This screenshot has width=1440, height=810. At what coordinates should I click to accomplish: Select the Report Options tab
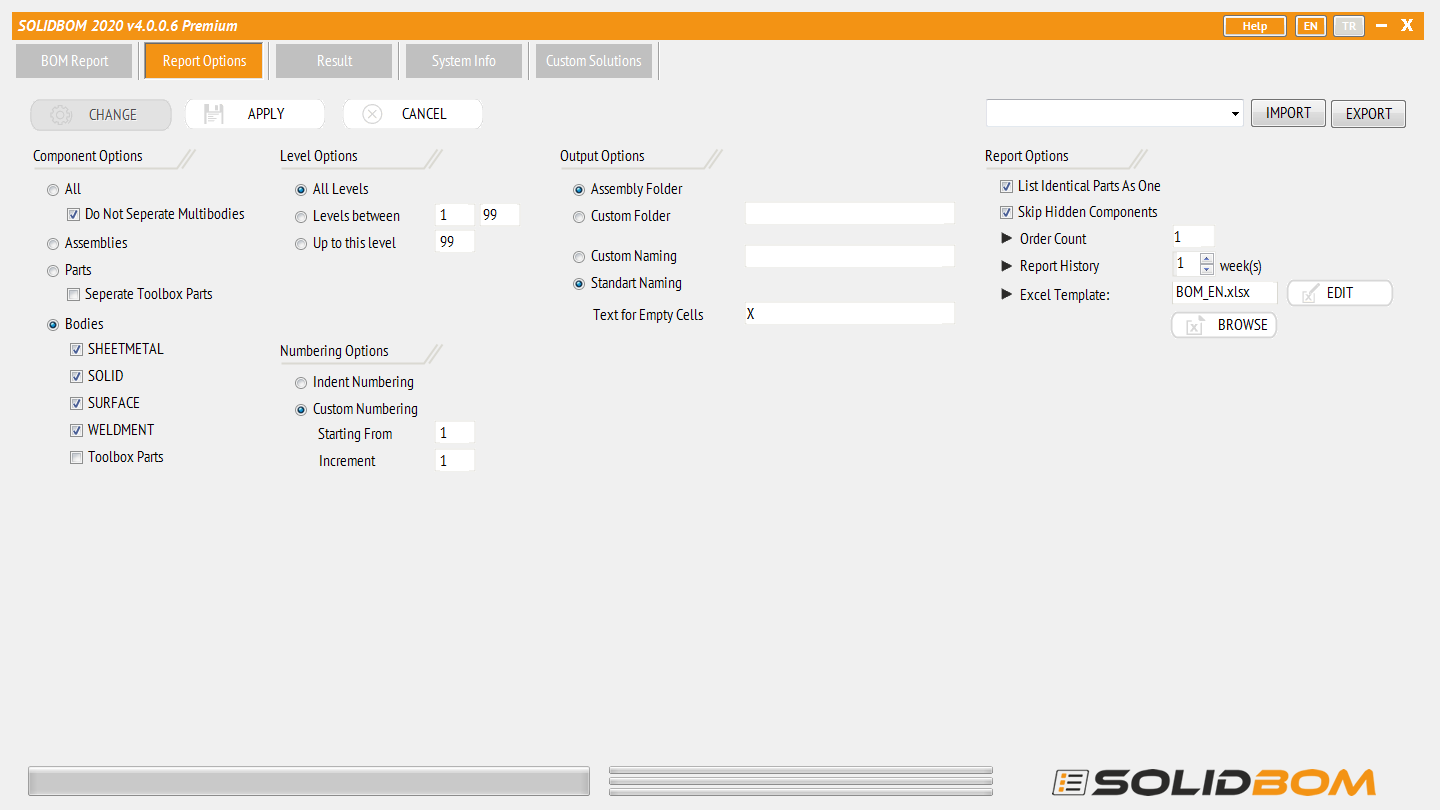[204, 61]
